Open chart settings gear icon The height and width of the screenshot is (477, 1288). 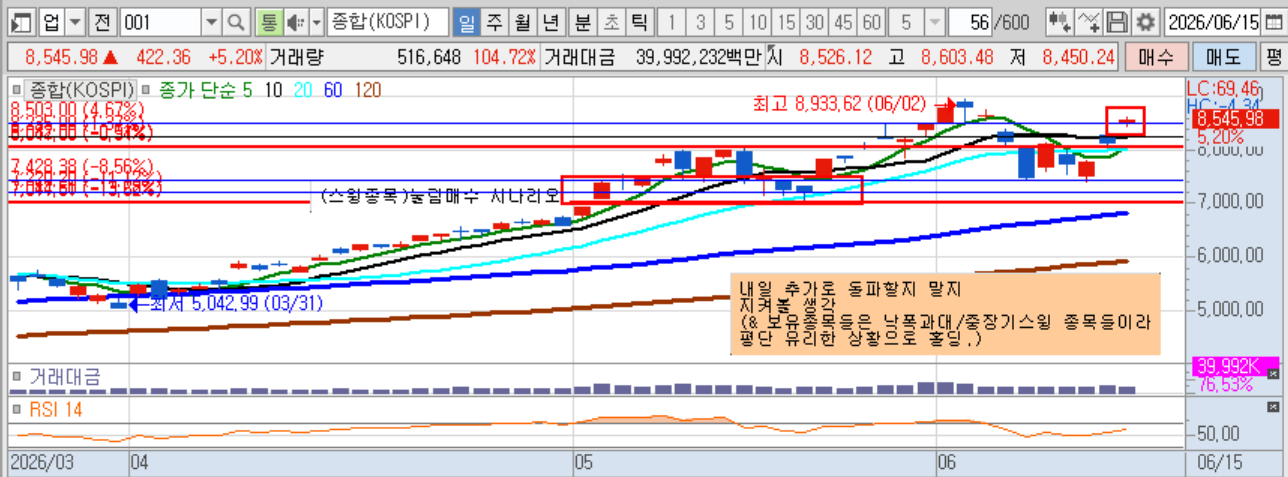click(1145, 21)
